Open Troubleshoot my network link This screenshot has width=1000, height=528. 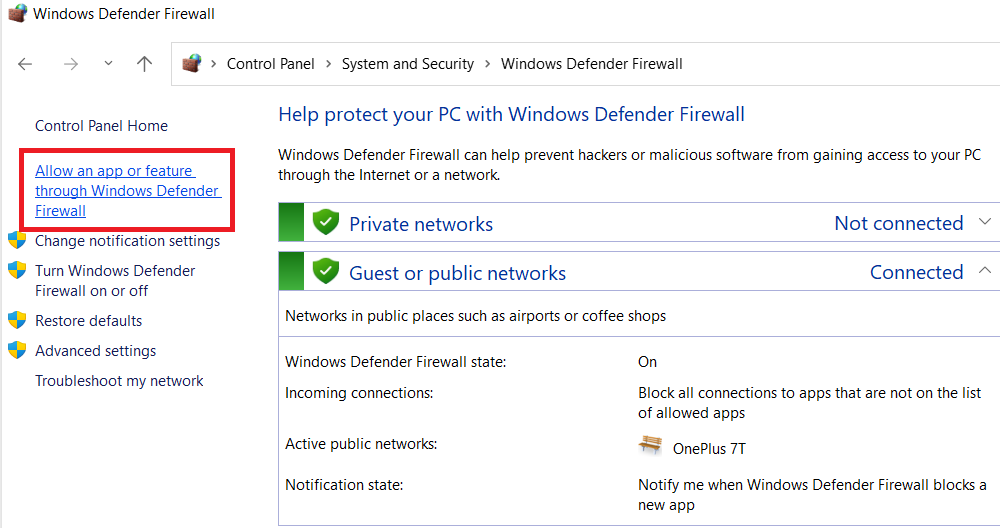[x=119, y=381]
